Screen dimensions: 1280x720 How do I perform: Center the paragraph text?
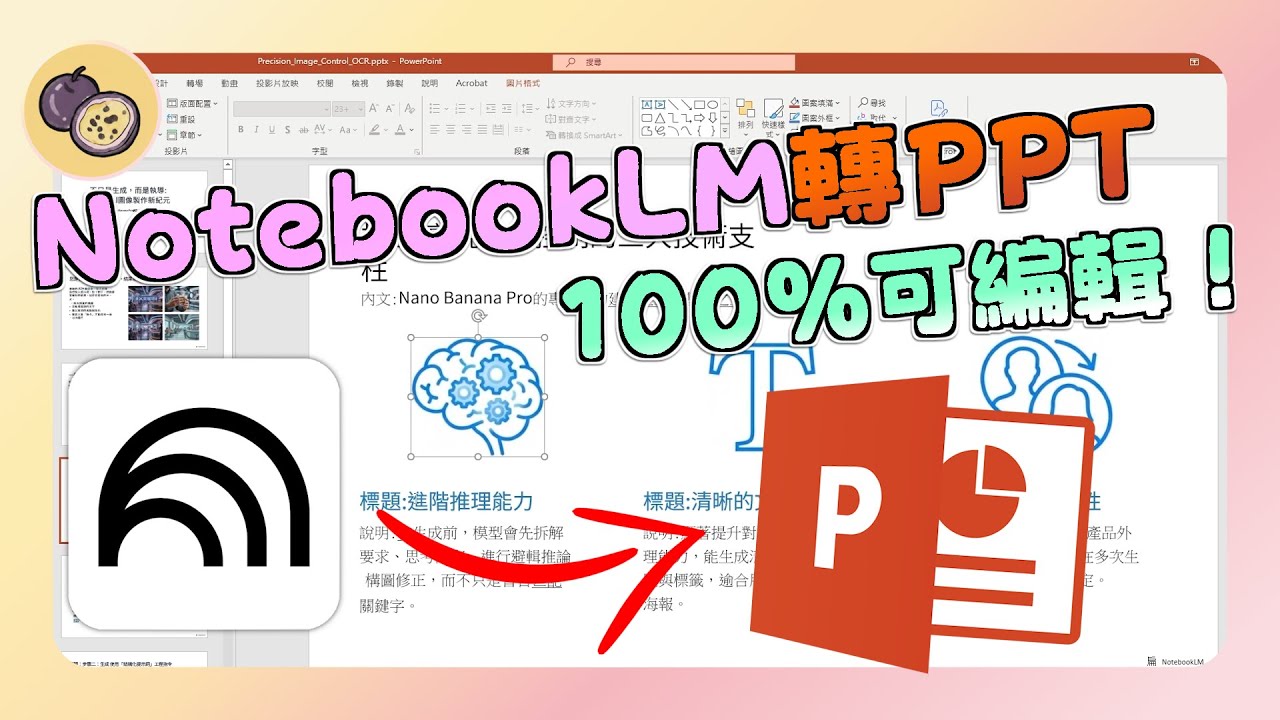(450, 129)
